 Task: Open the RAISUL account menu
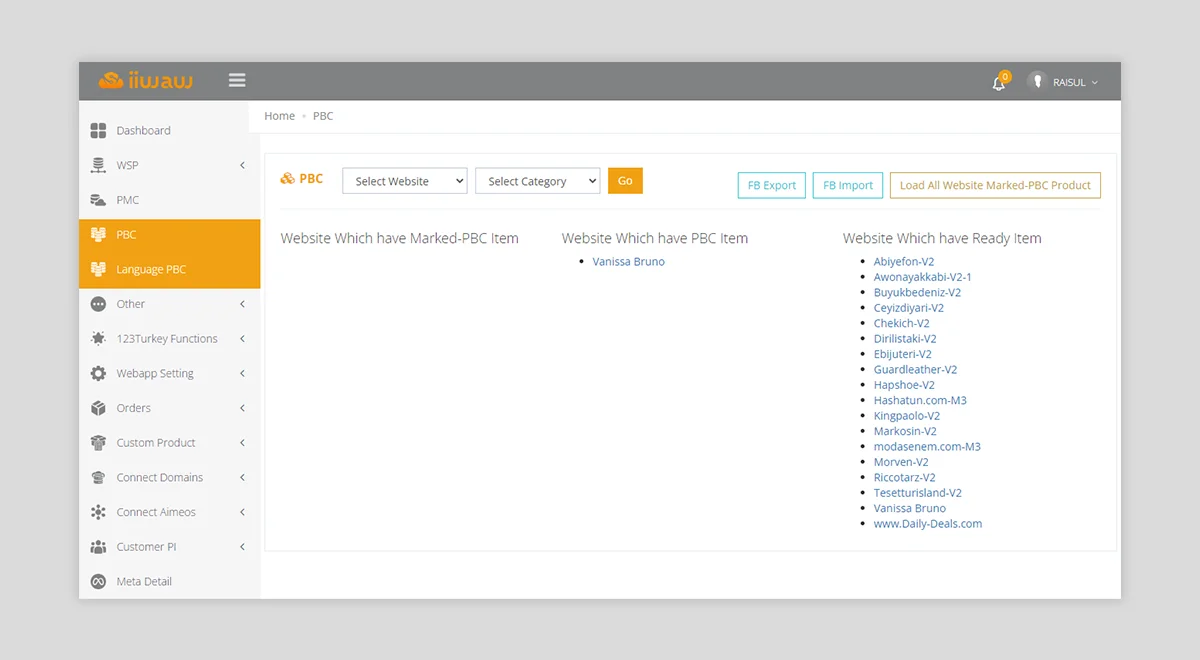point(1066,82)
